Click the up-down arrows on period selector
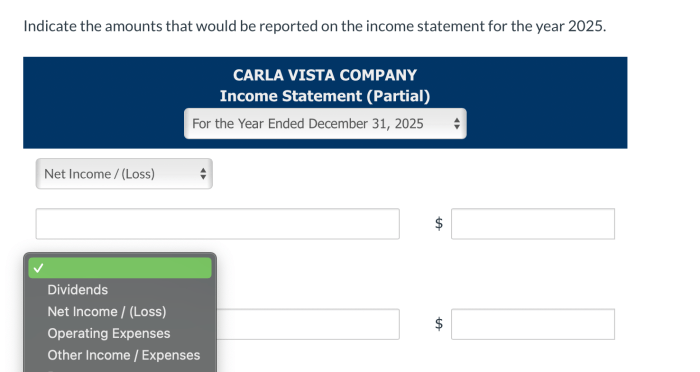Viewport: 700px width, 372px height. click(456, 124)
